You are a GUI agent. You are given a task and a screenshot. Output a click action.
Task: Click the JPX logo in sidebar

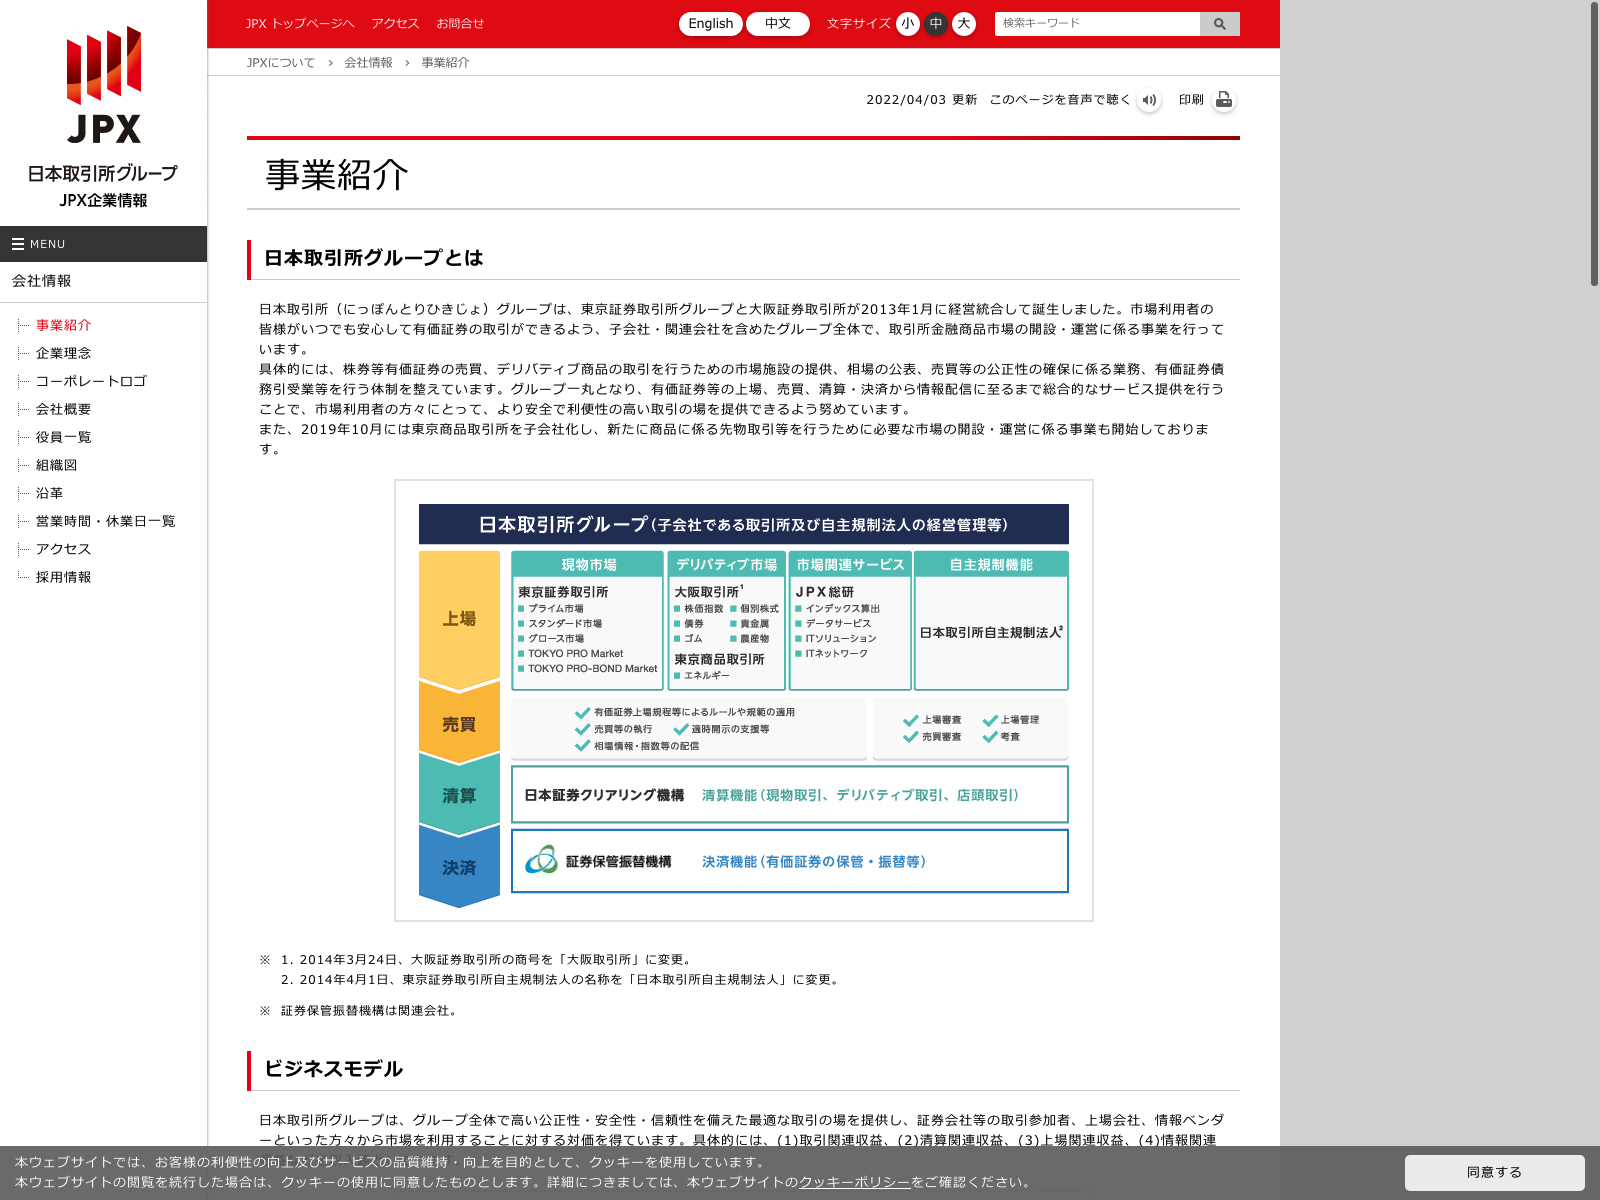click(x=104, y=86)
